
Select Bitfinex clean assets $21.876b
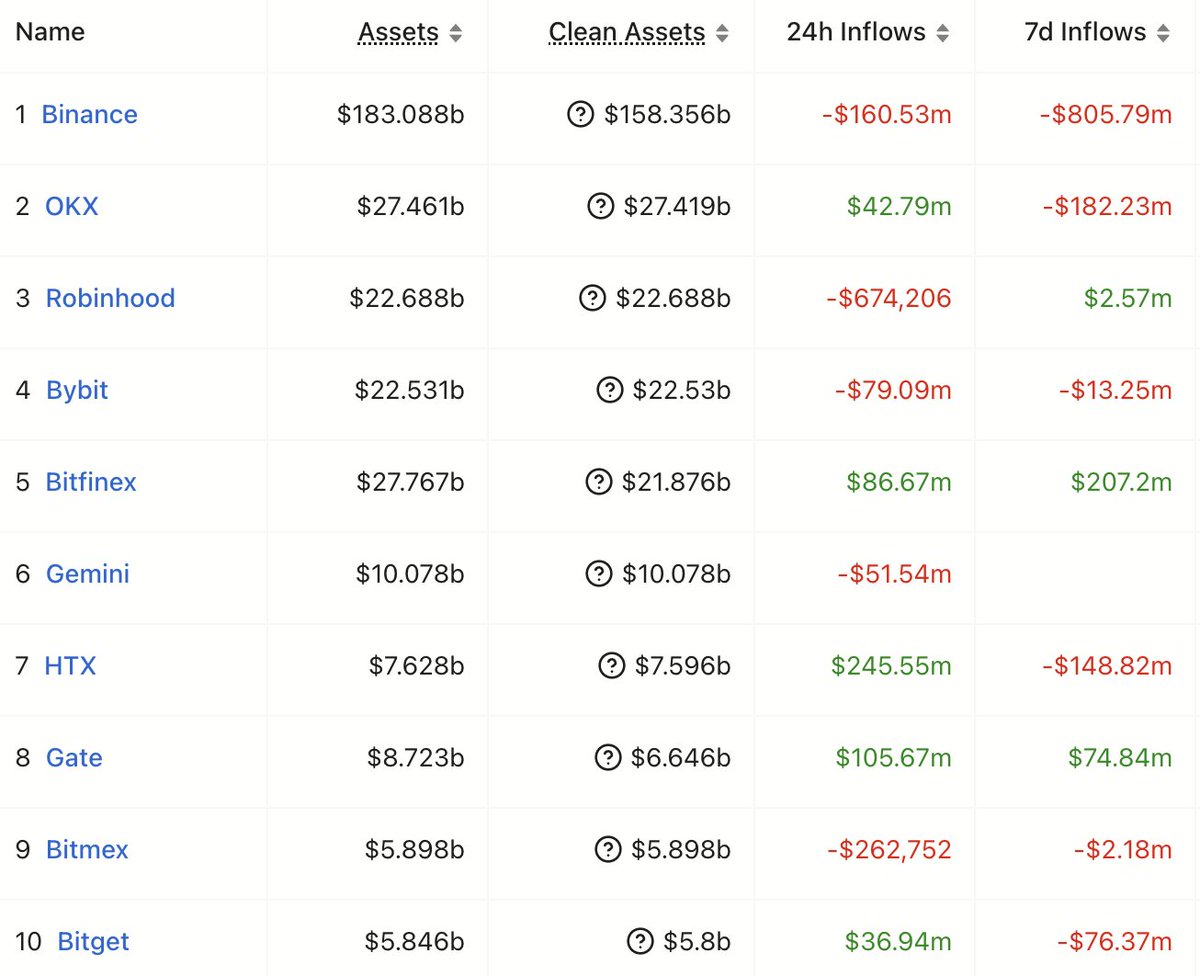(676, 482)
